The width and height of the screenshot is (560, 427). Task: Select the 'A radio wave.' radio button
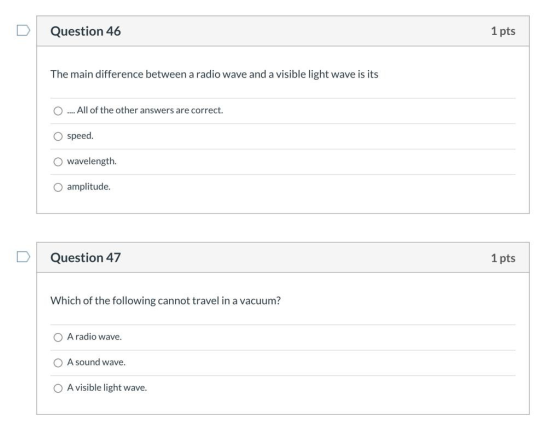click(x=58, y=337)
